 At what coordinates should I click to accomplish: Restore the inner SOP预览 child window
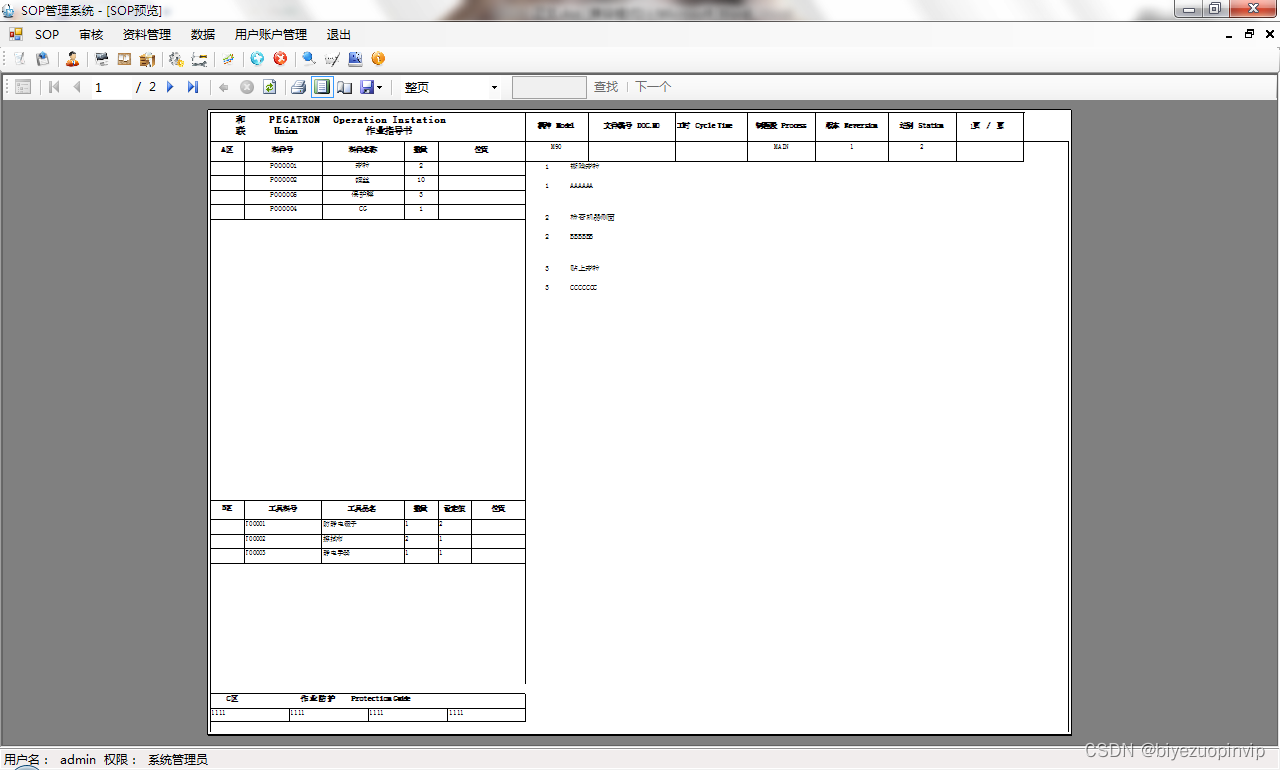[1249, 34]
